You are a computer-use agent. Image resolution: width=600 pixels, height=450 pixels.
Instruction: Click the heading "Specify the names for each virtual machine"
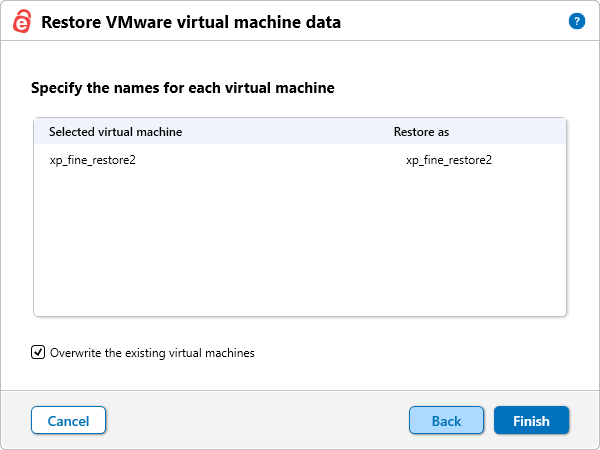[x=182, y=88]
